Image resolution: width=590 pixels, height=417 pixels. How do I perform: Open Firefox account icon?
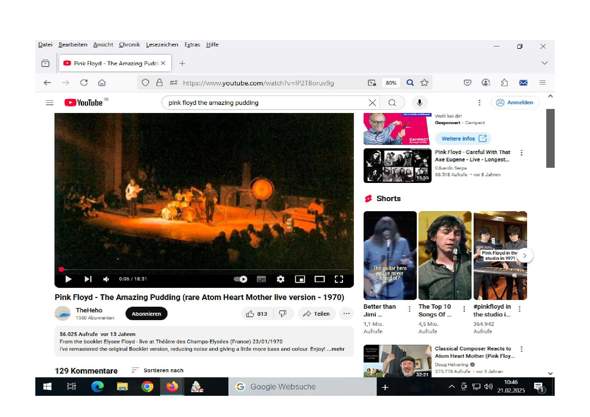pos(485,82)
